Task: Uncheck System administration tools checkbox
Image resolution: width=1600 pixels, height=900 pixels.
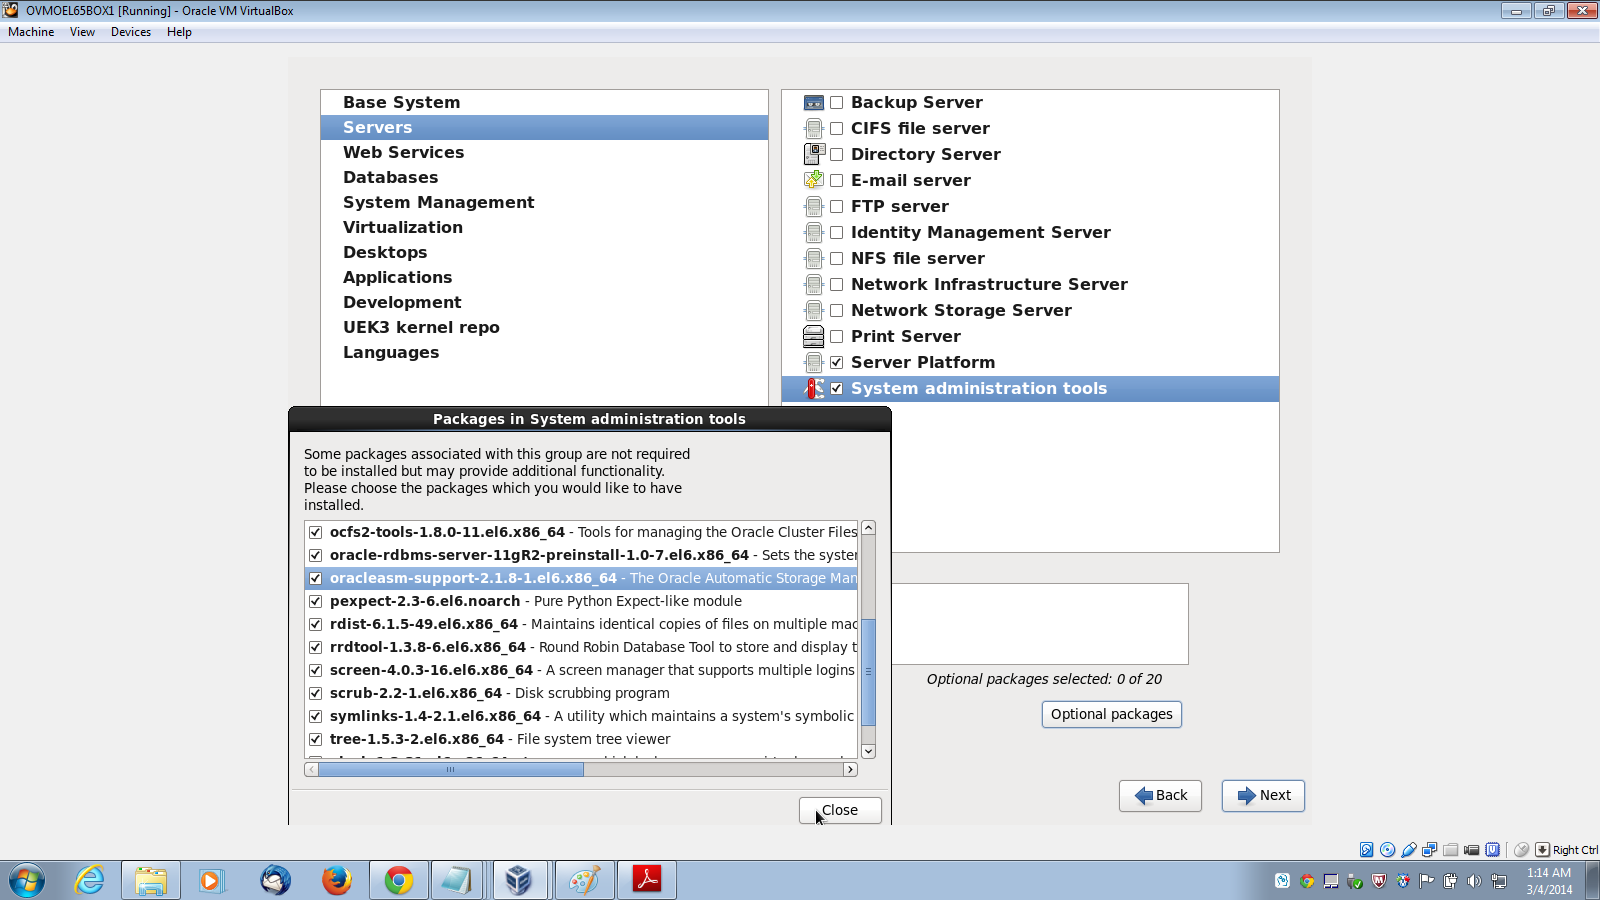Action: [x=837, y=388]
